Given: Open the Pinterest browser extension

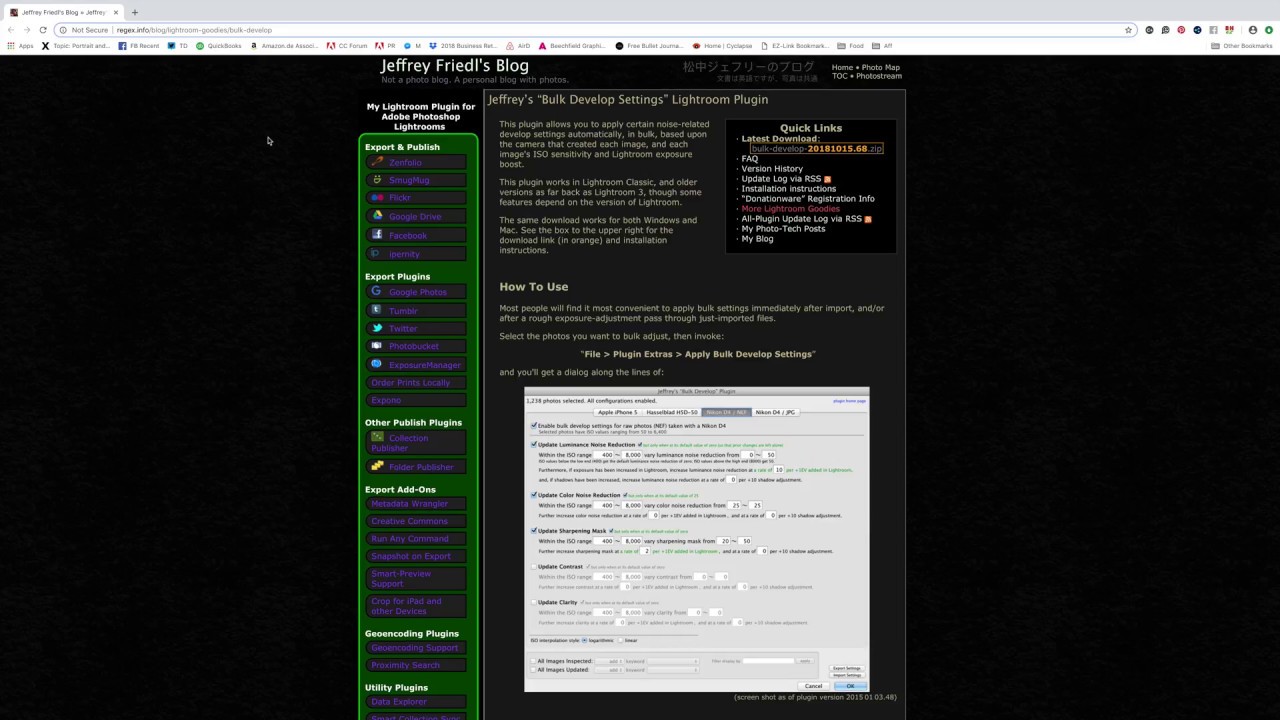Looking at the screenshot, I should (x=1181, y=30).
